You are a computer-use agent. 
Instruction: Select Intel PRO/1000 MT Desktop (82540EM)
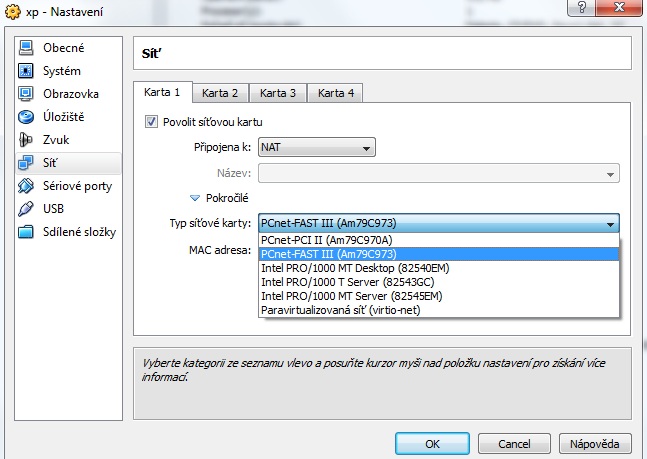439,268
